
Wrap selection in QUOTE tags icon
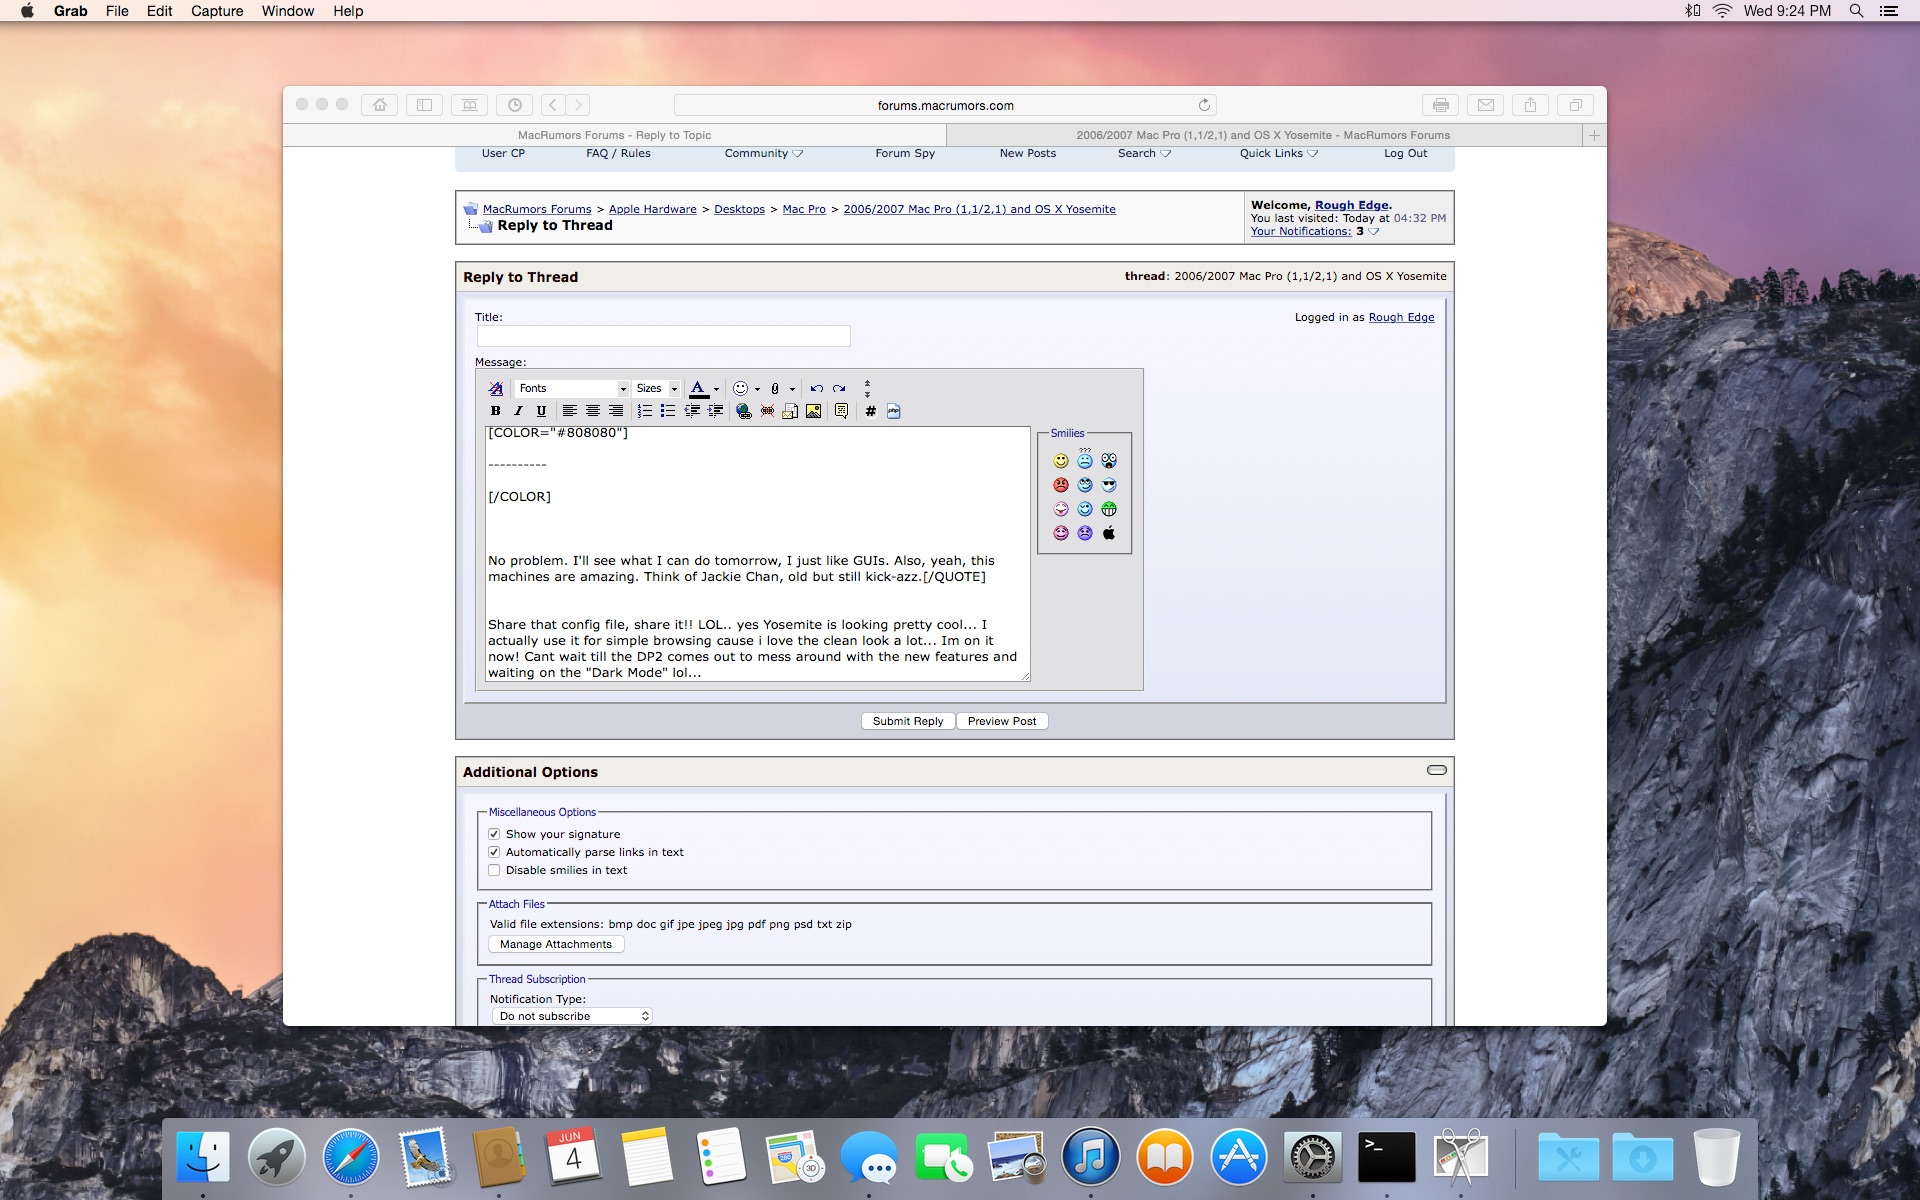point(841,411)
